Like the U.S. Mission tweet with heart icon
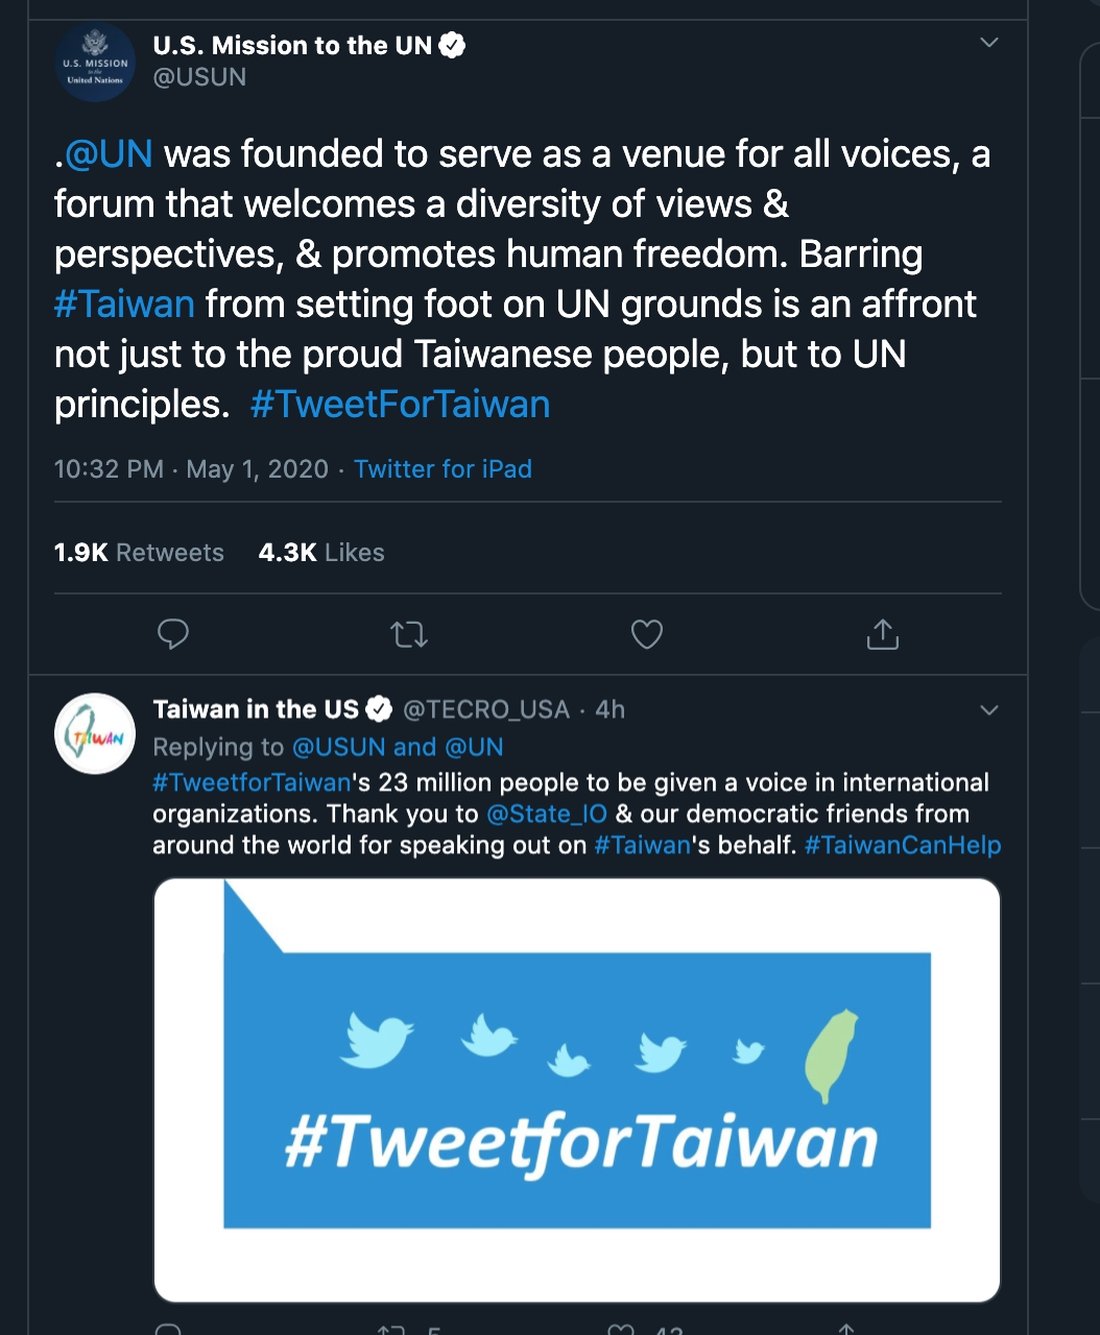1100x1335 pixels. tap(647, 634)
